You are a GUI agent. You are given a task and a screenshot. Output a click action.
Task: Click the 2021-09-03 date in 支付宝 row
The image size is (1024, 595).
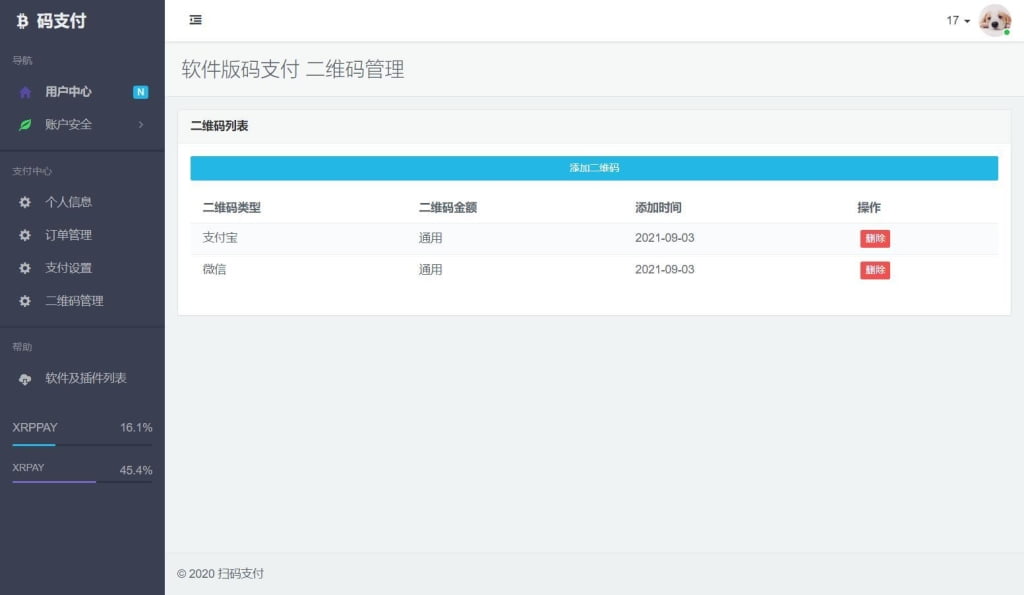[664, 238]
